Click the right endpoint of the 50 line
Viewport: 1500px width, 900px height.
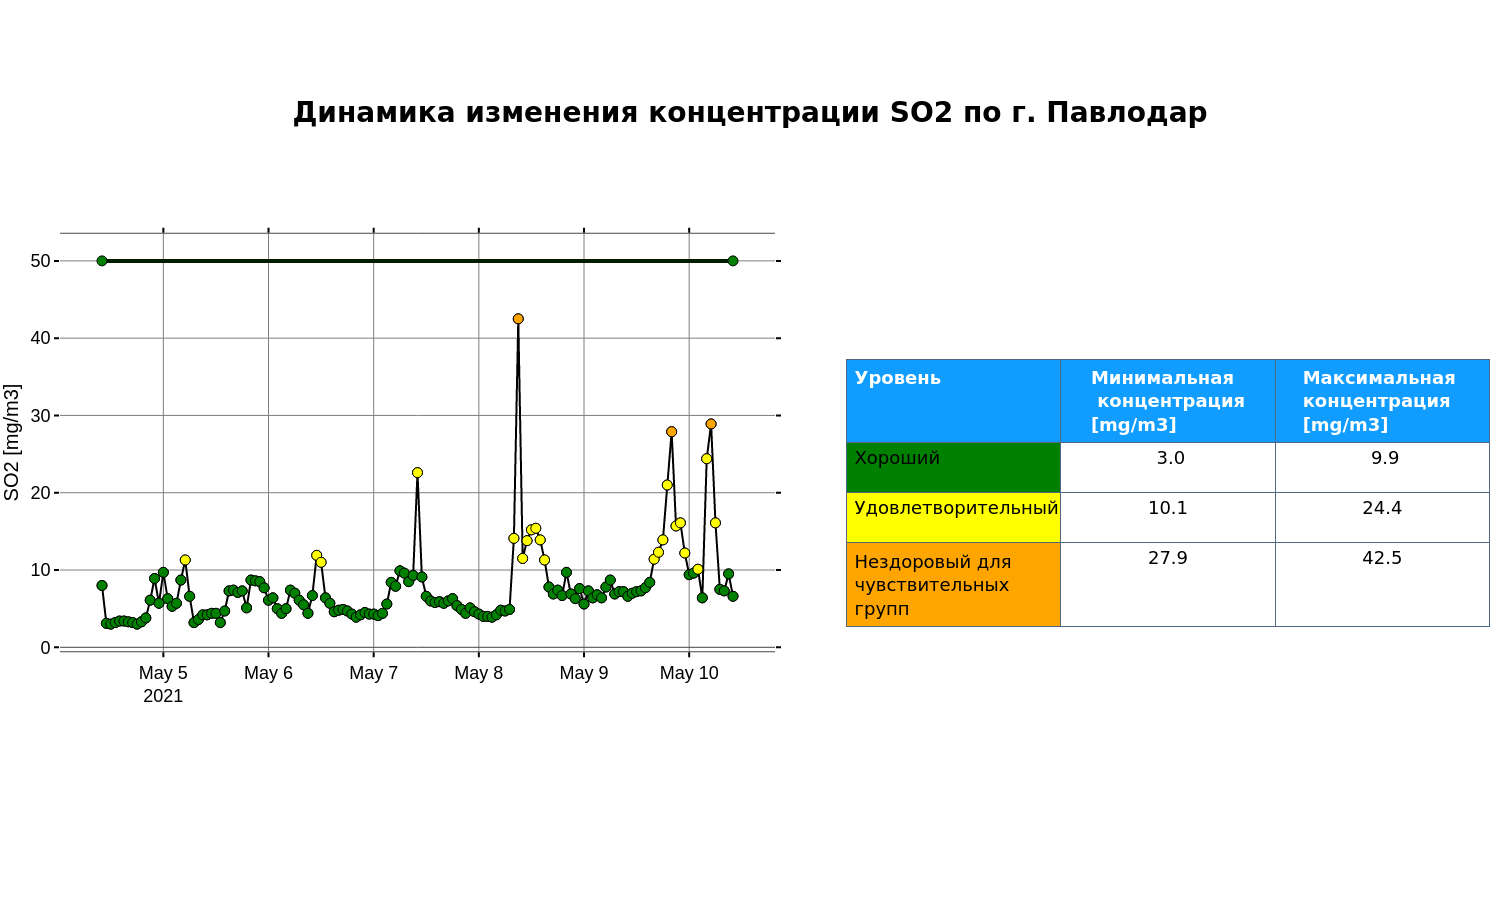[733, 261]
